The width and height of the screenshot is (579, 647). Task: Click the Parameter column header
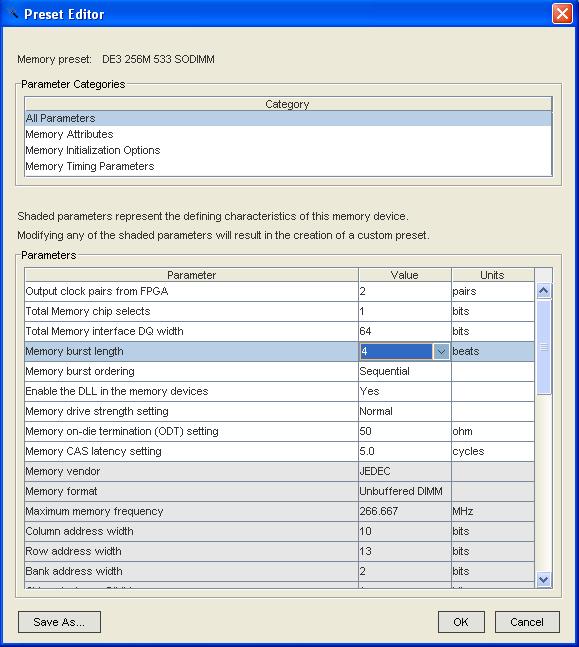tap(191, 275)
